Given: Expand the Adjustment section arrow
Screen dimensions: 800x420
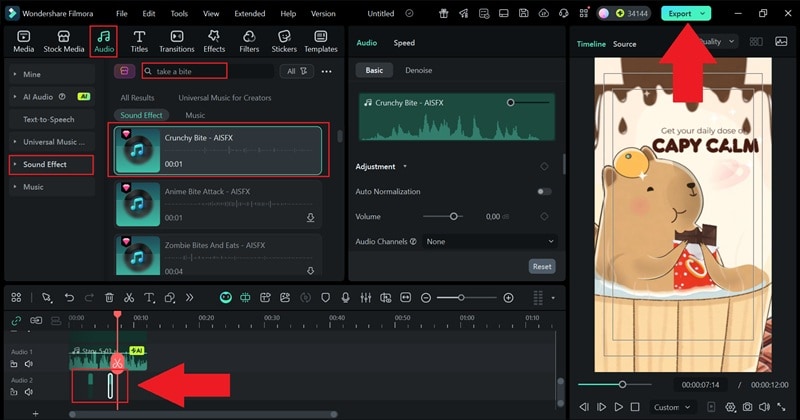Looking at the screenshot, I should [x=405, y=166].
